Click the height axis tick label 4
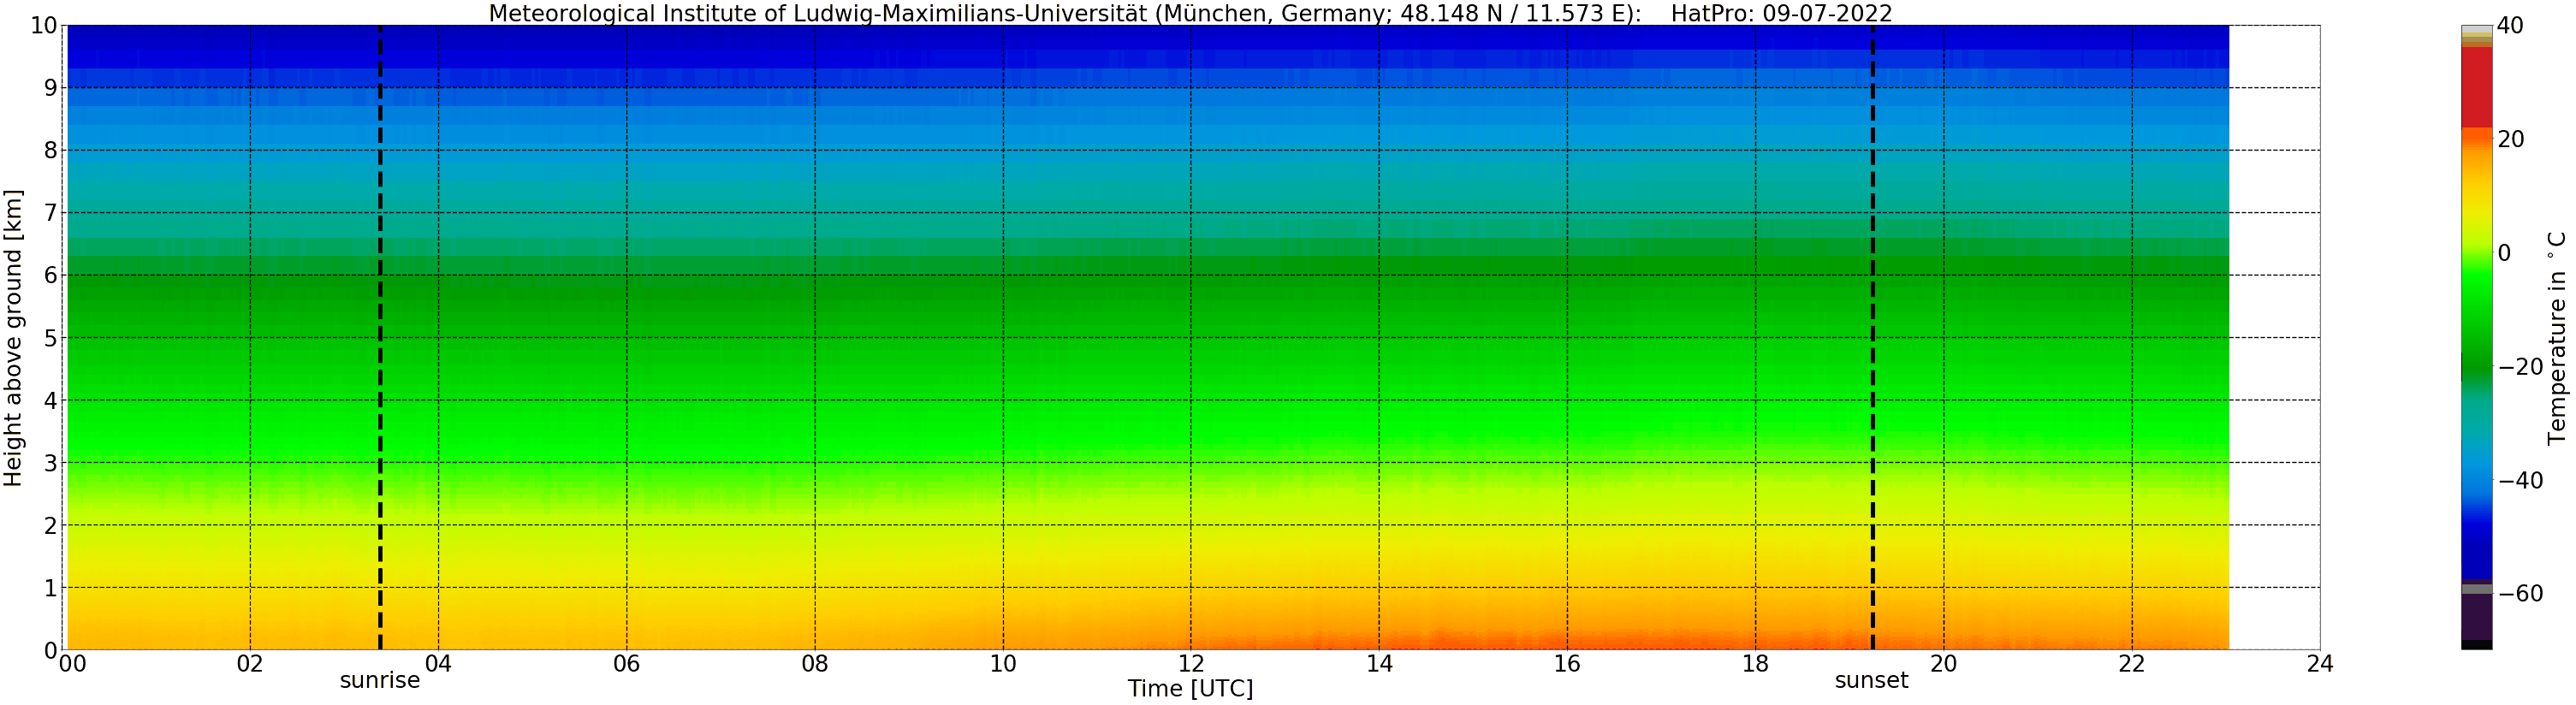This screenshot has width=2576, height=705. pos(51,401)
